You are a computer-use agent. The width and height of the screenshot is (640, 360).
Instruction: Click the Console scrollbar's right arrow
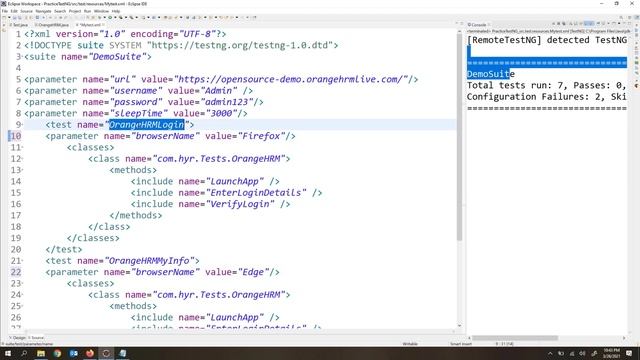click(x=624, y=338)
